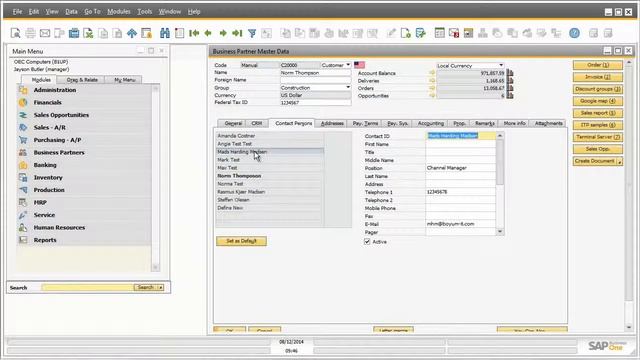Image resolution: width=640 pixels, height=360 pixels.
Task: Click the Form Settings calendar-grid icon
Action: (440, 33)
